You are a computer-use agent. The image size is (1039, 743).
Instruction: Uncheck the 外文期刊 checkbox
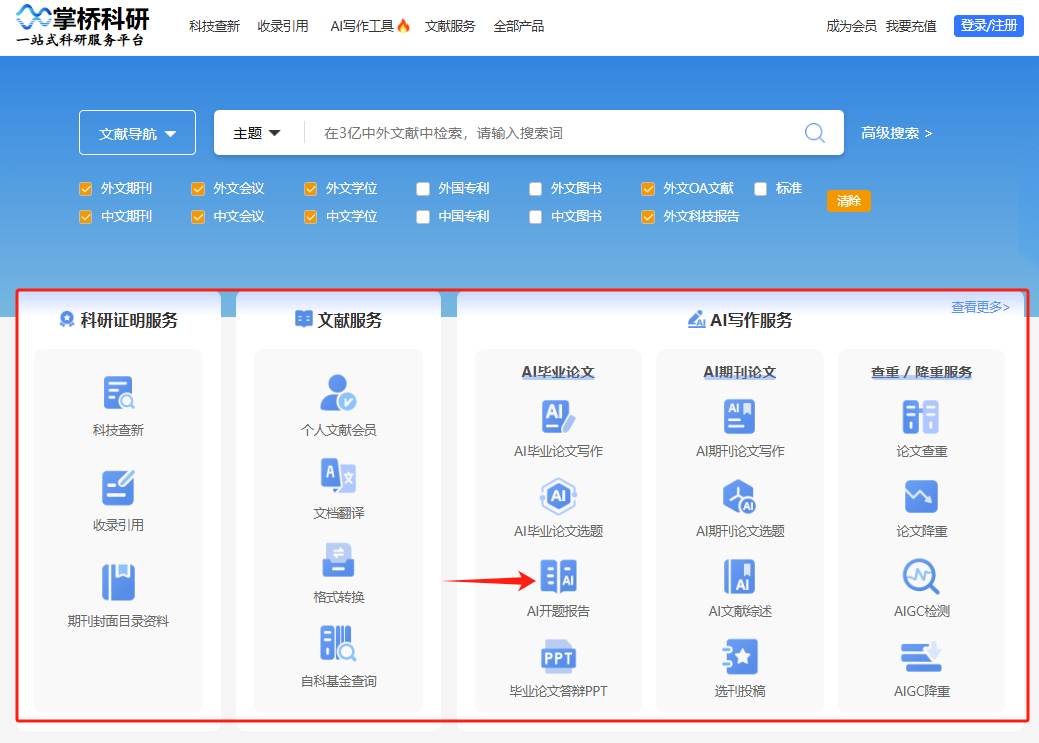coord(86,188)
